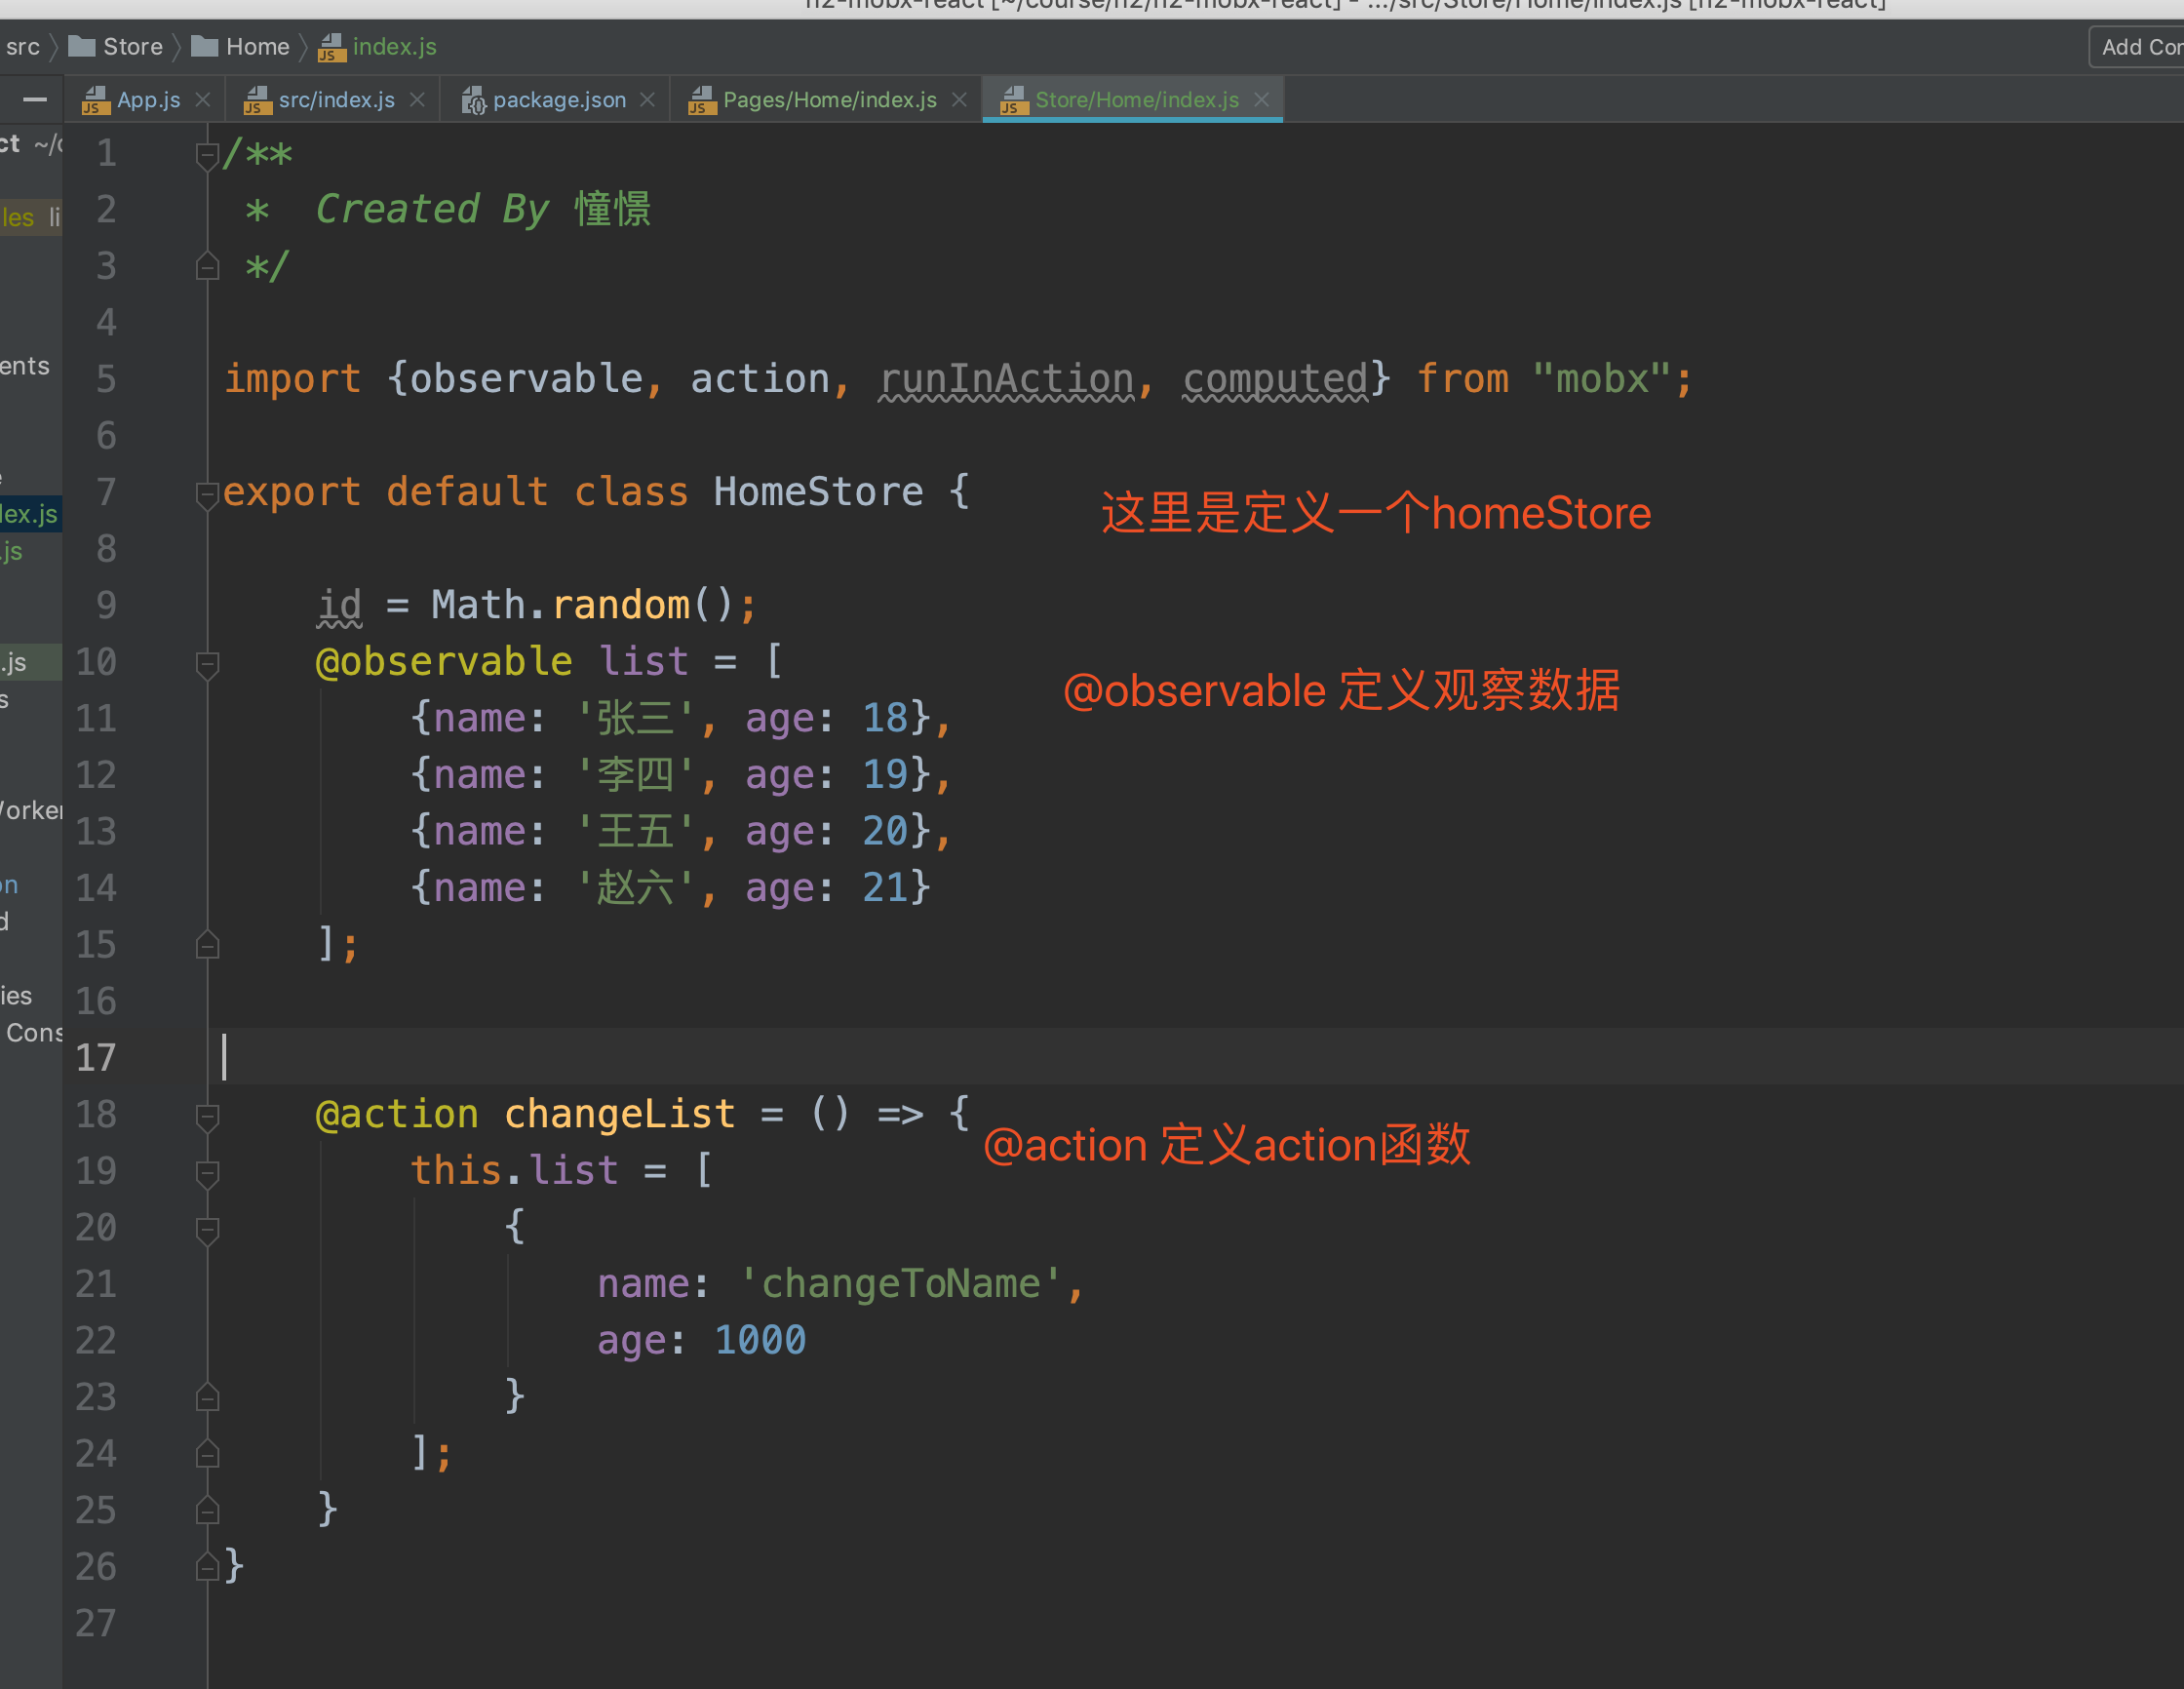The width and height of the screenshot is (2184, 1689).
Task: Click the age value 21 on line 14
Action: point(885,887)
